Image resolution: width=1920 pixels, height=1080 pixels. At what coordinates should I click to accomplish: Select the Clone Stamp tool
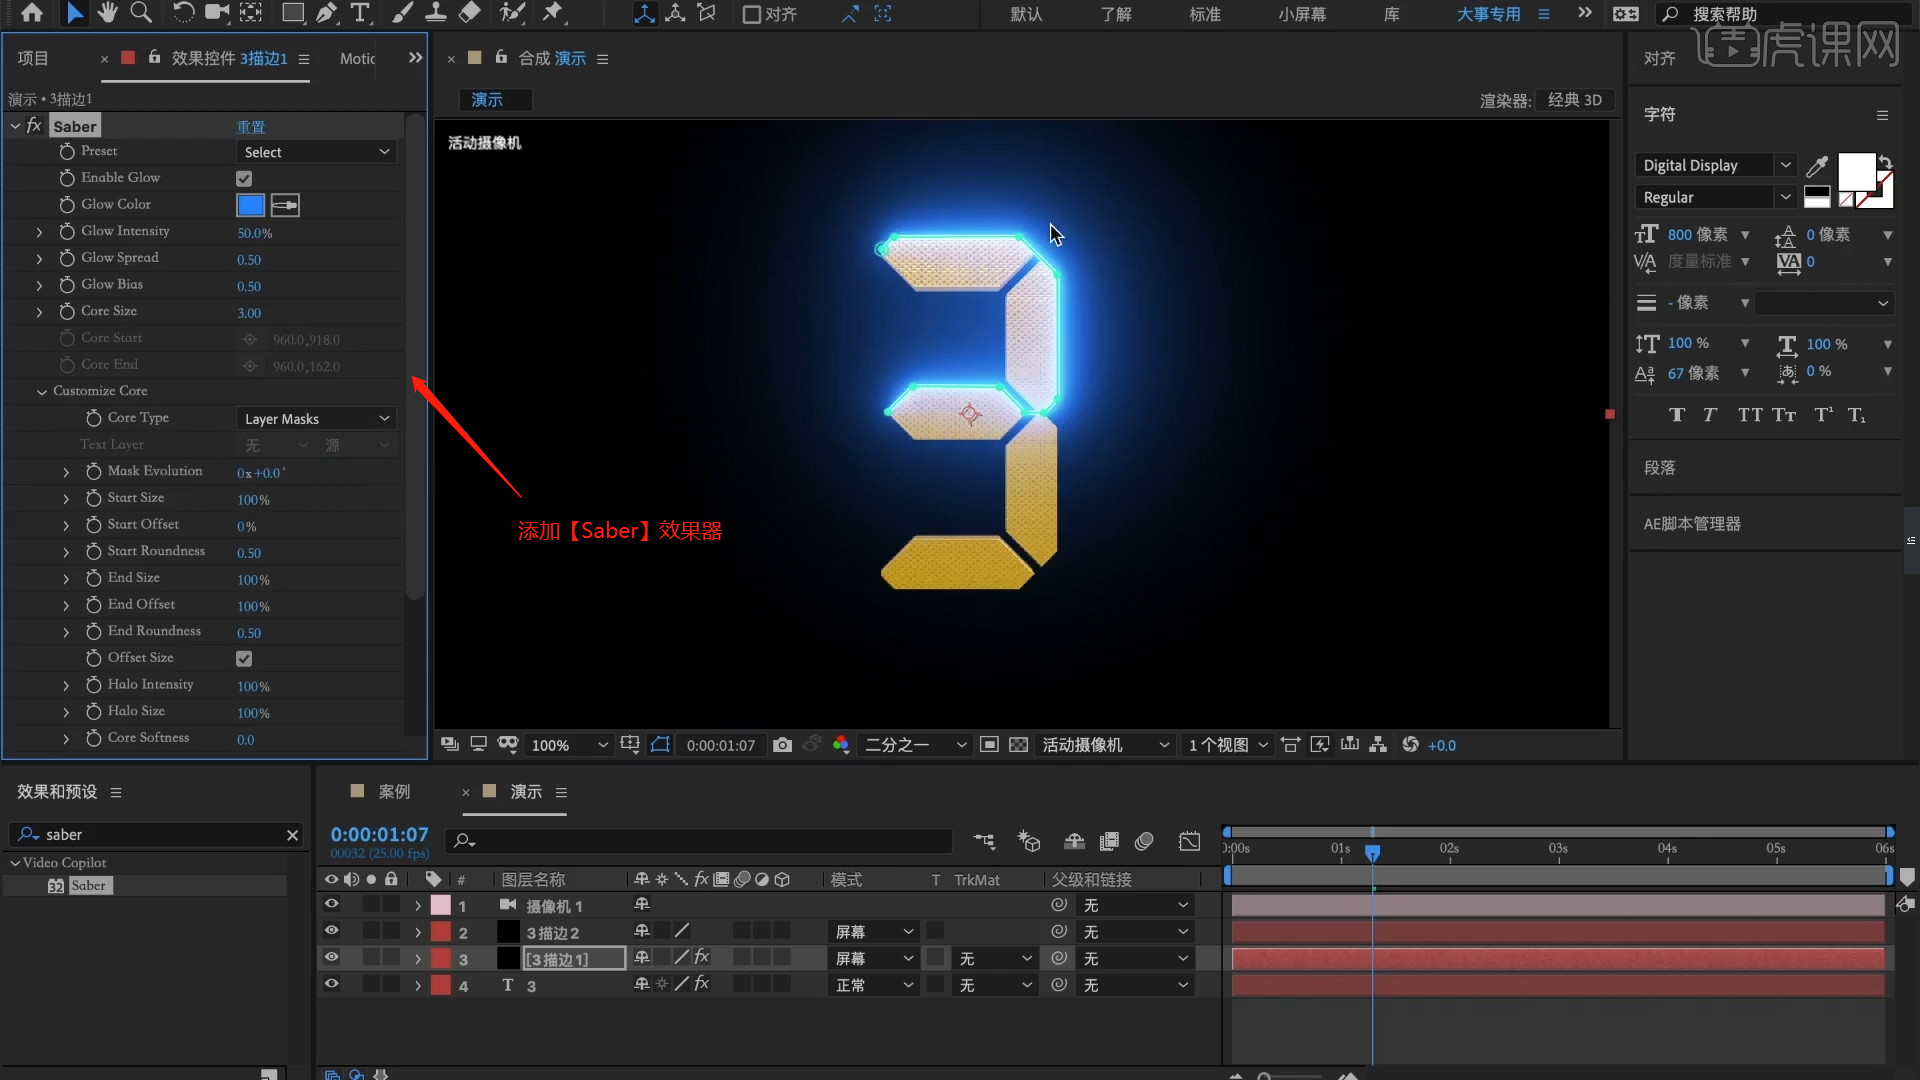pos(436,13)
